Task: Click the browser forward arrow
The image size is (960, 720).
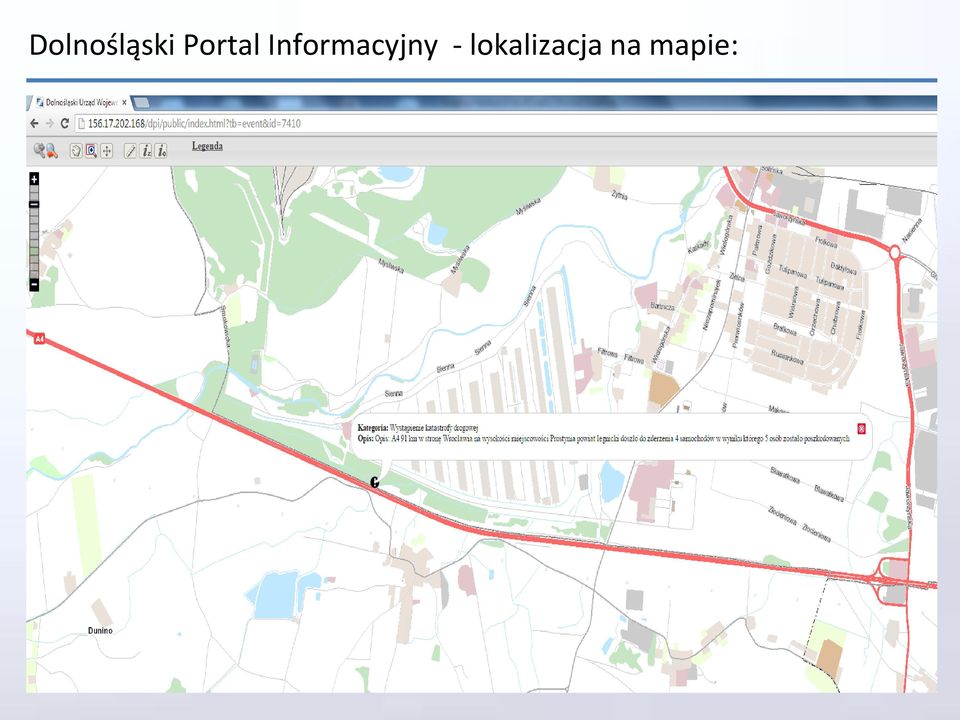Action: (x=50, y=123)
